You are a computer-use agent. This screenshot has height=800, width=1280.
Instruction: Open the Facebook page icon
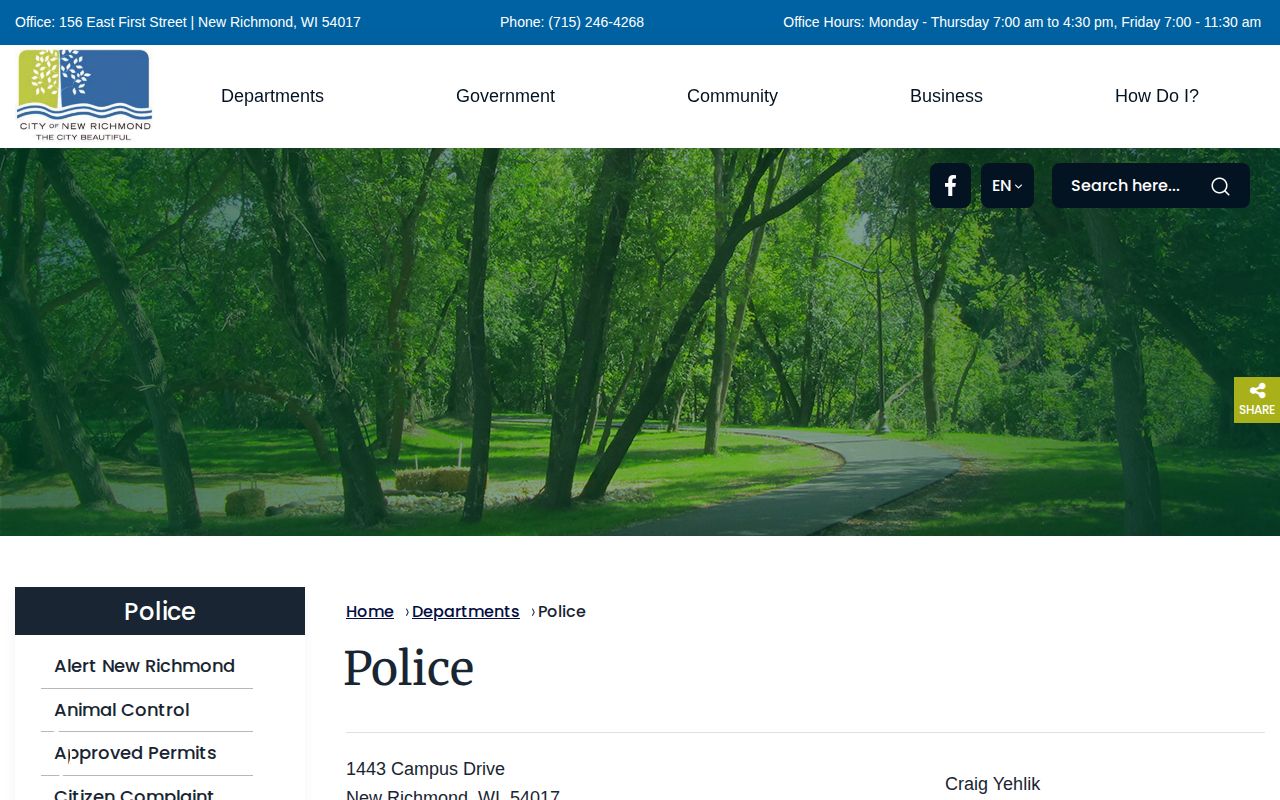(x=950, y=186)
